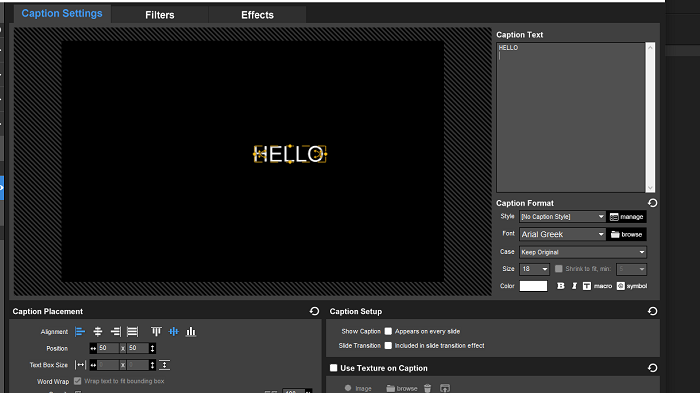Image resolution: width=700 pixels, height=393 pixels.
Task: Align caption text to the left
Action: (80, 332)
